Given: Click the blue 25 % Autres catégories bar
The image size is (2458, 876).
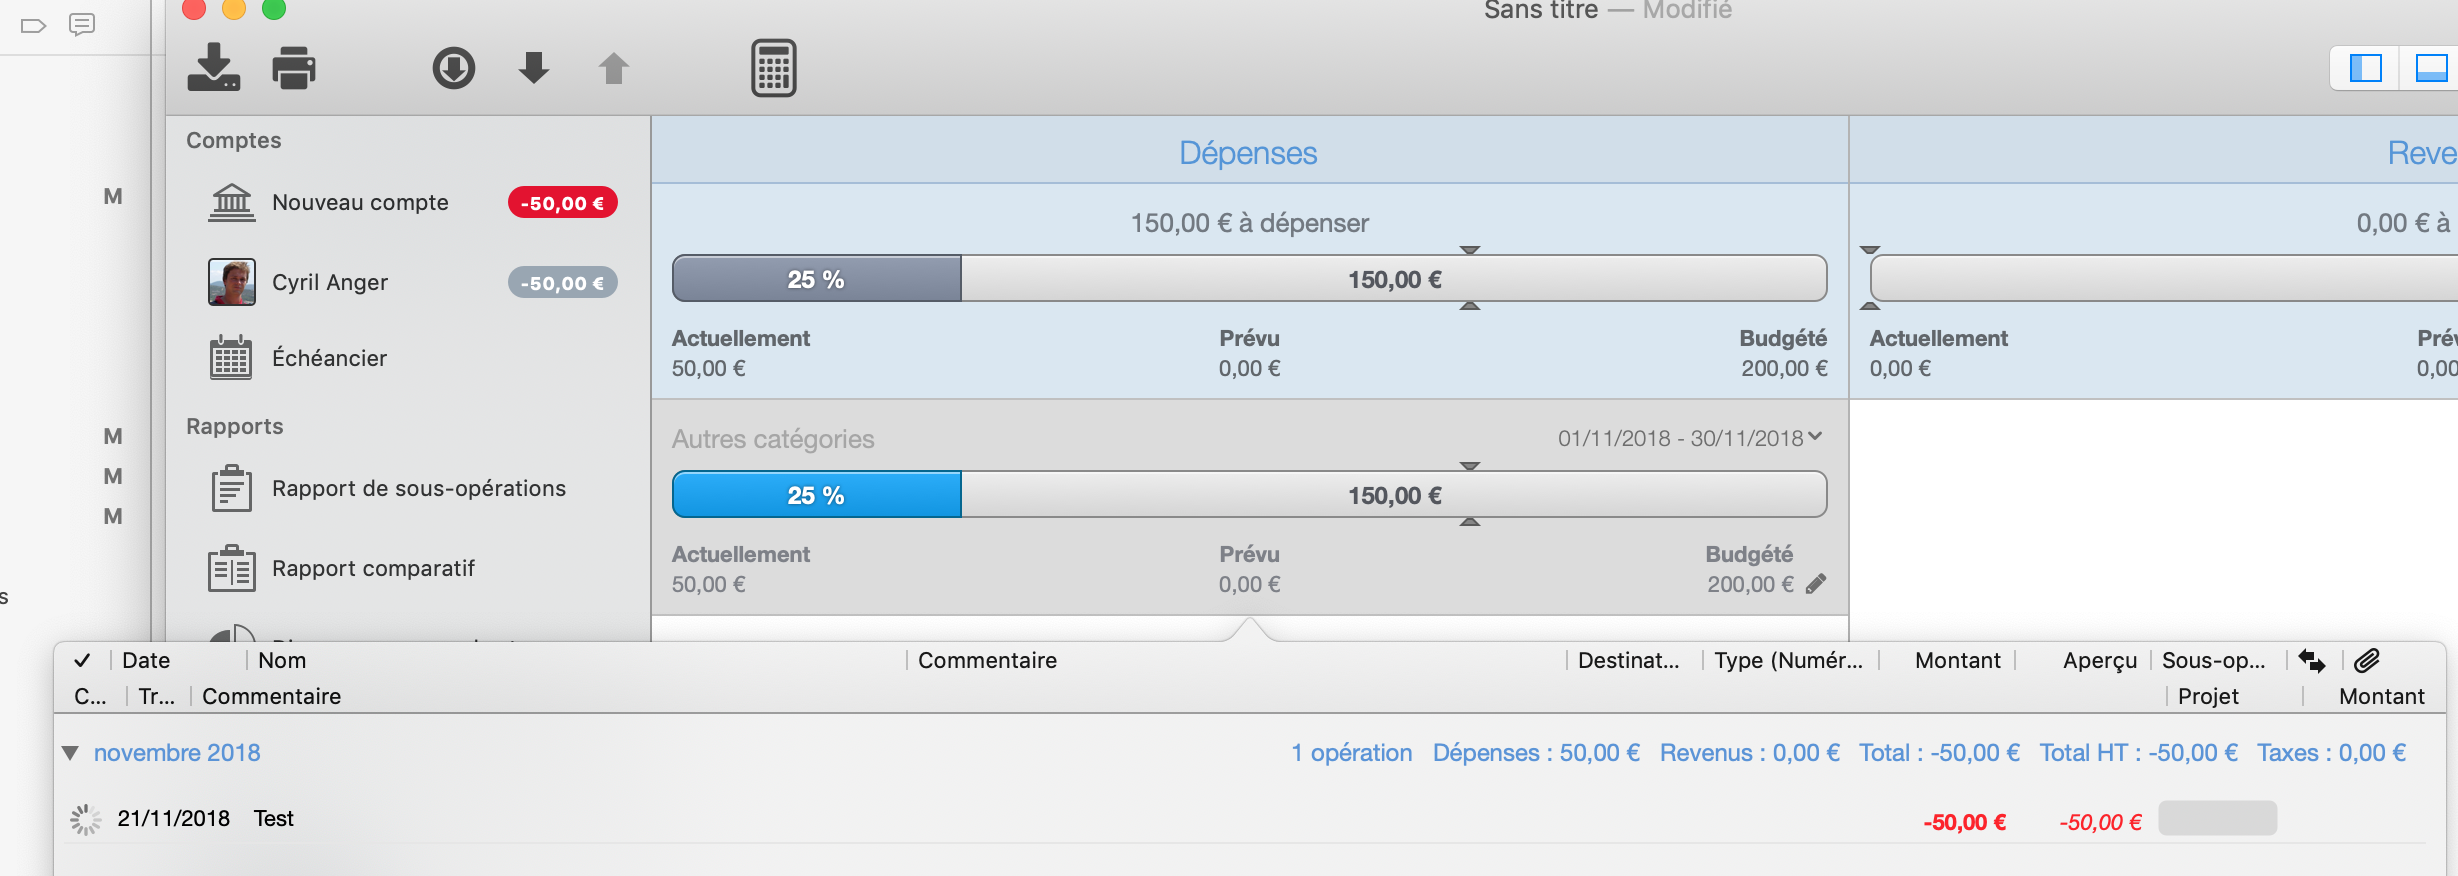Looking at the screenshot, I should 817,495.
